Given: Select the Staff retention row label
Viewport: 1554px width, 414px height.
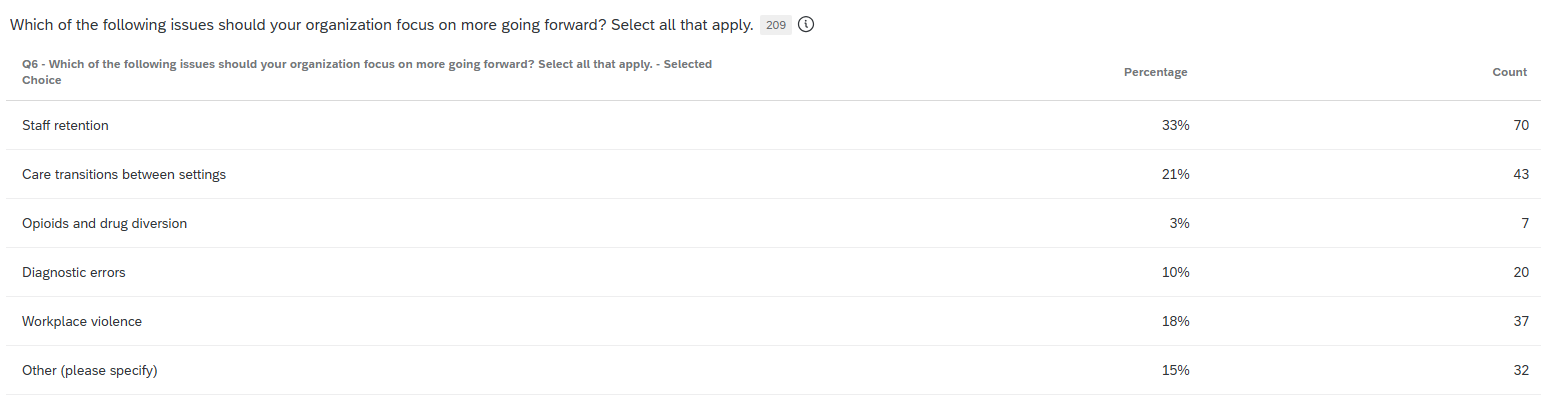Looking at the screenshot, I should [x=65, y=126].
